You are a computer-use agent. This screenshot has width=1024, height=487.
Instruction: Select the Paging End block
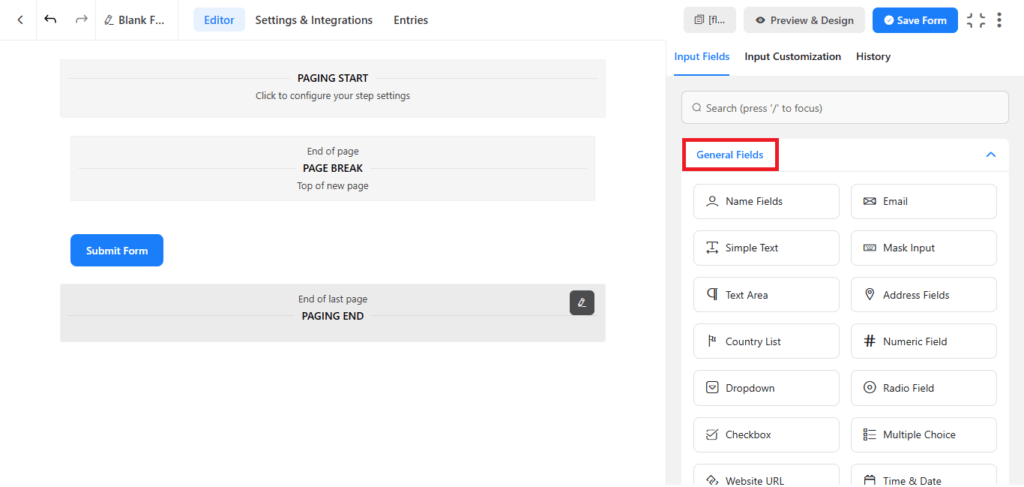tap(332, 313)
